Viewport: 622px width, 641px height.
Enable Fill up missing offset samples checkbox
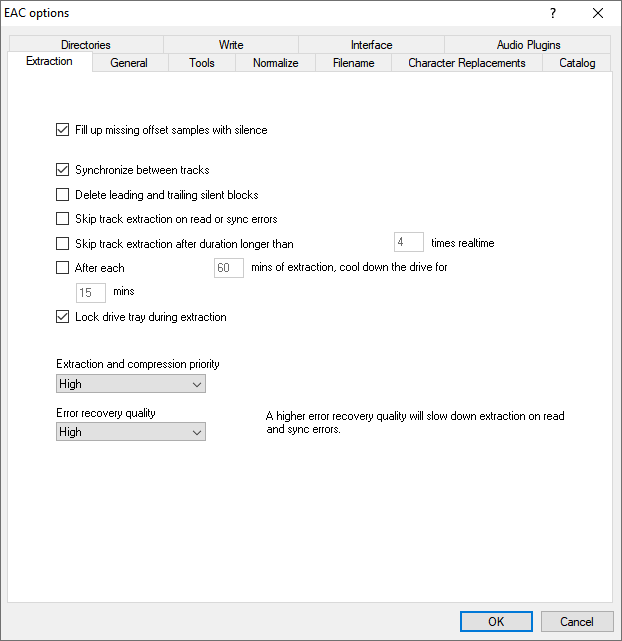63,130
